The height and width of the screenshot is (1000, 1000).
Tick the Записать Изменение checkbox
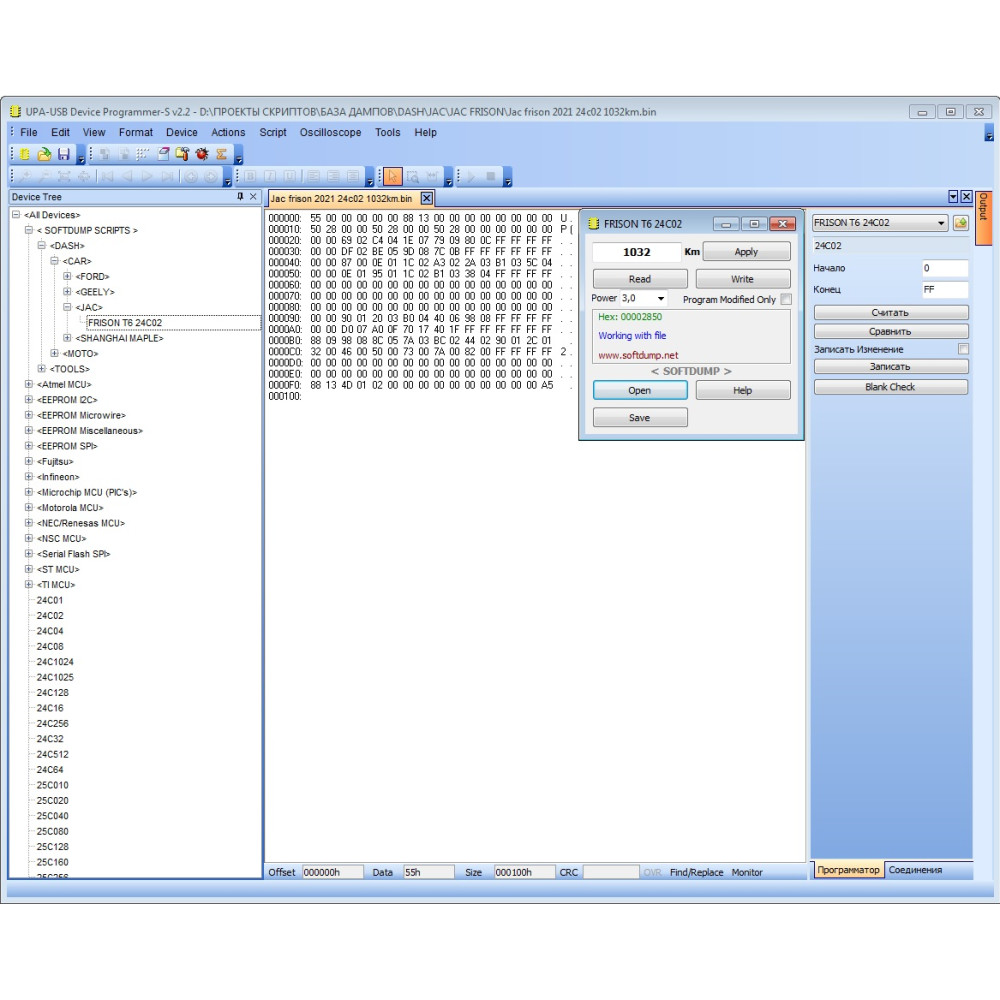[963, 349]
